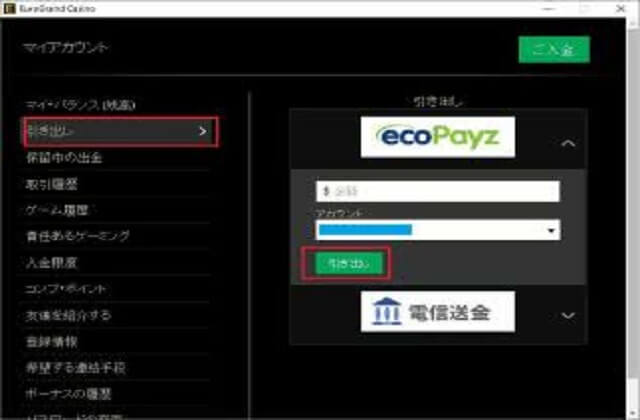Open 入金限度 deposit limit page
This screenshot has height=420, width=640.
(x=50, y=262)
